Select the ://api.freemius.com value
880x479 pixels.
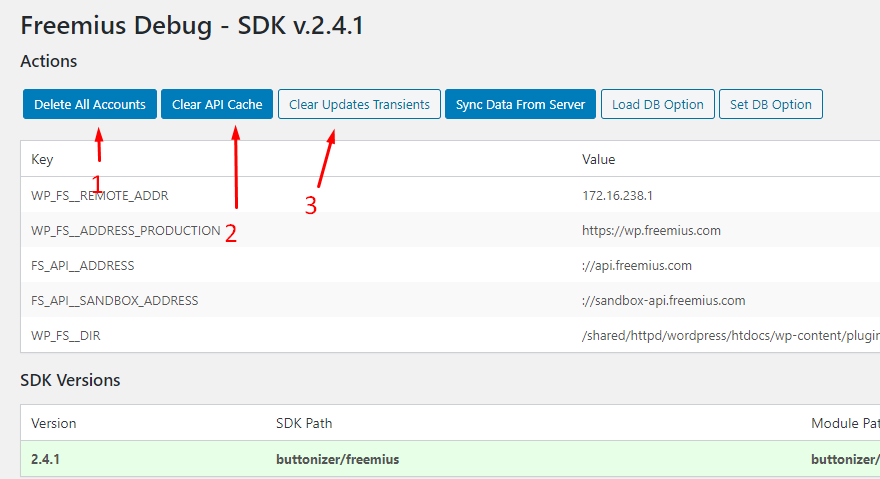coord(636,266)
